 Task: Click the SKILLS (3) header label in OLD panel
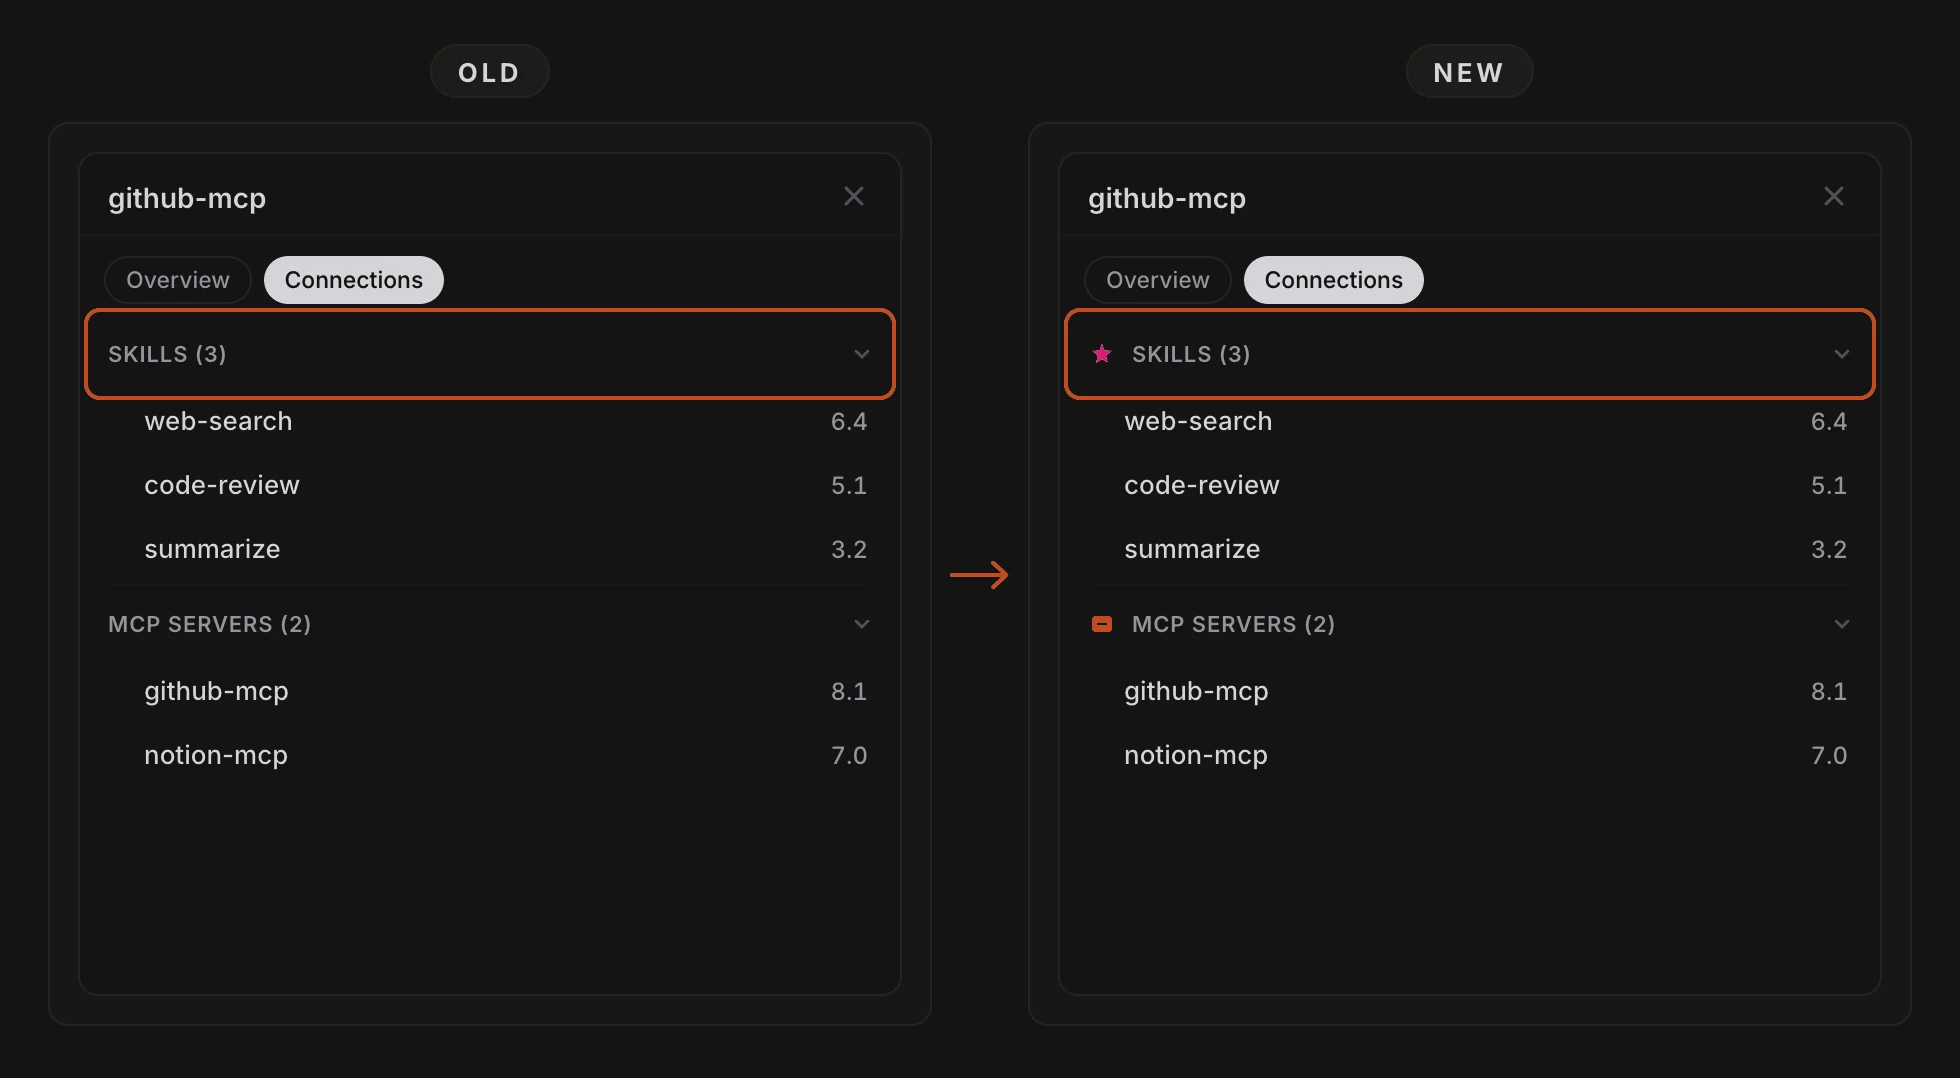click(167, 354)
